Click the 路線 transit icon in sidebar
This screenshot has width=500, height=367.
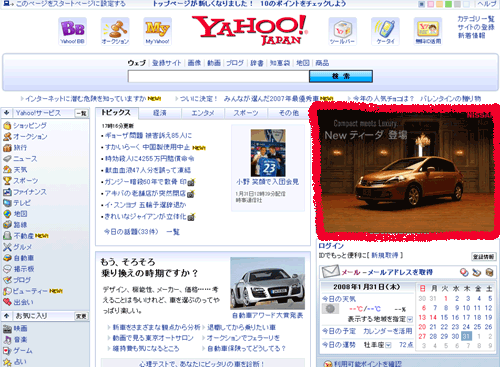(x=7, y=225)
